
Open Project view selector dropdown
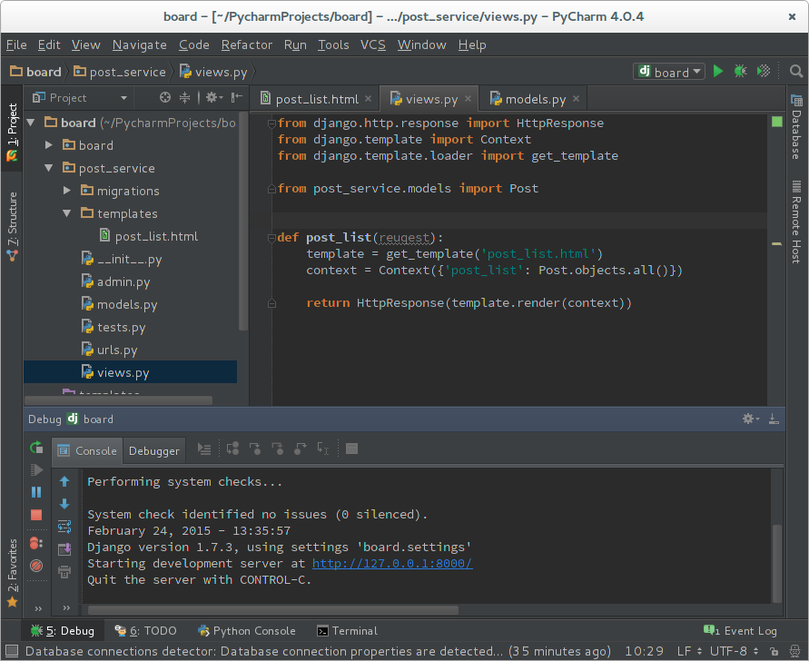(x=80, y=98)
